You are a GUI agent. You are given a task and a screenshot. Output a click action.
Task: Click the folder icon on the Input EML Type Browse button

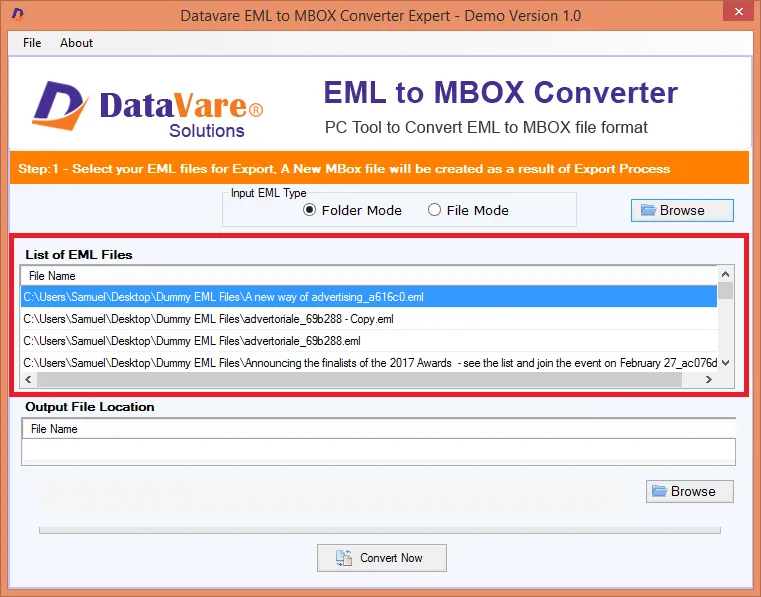click(648, 210)
